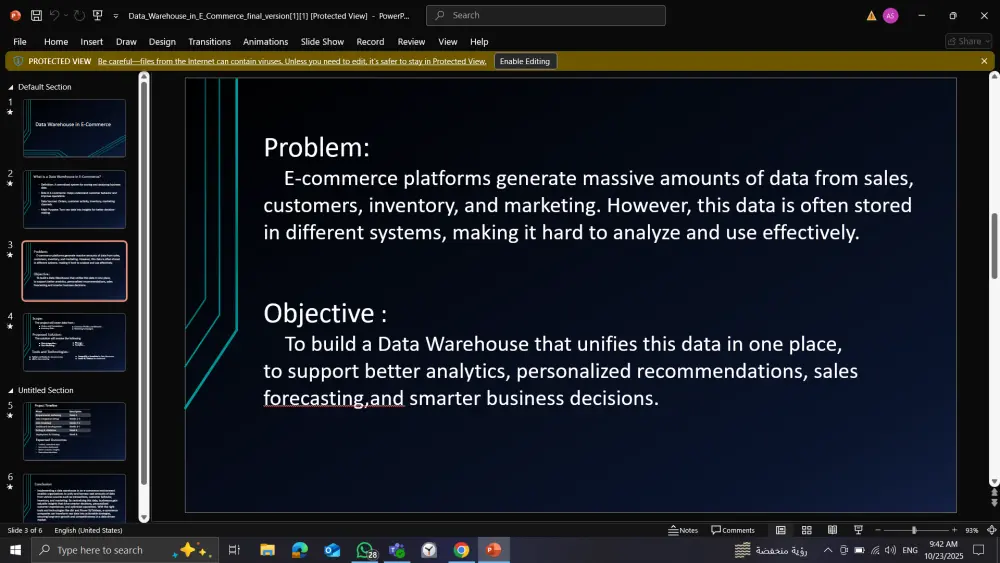Switch to the Slide Show tab

pyautogui.click(x=322, y=41)
